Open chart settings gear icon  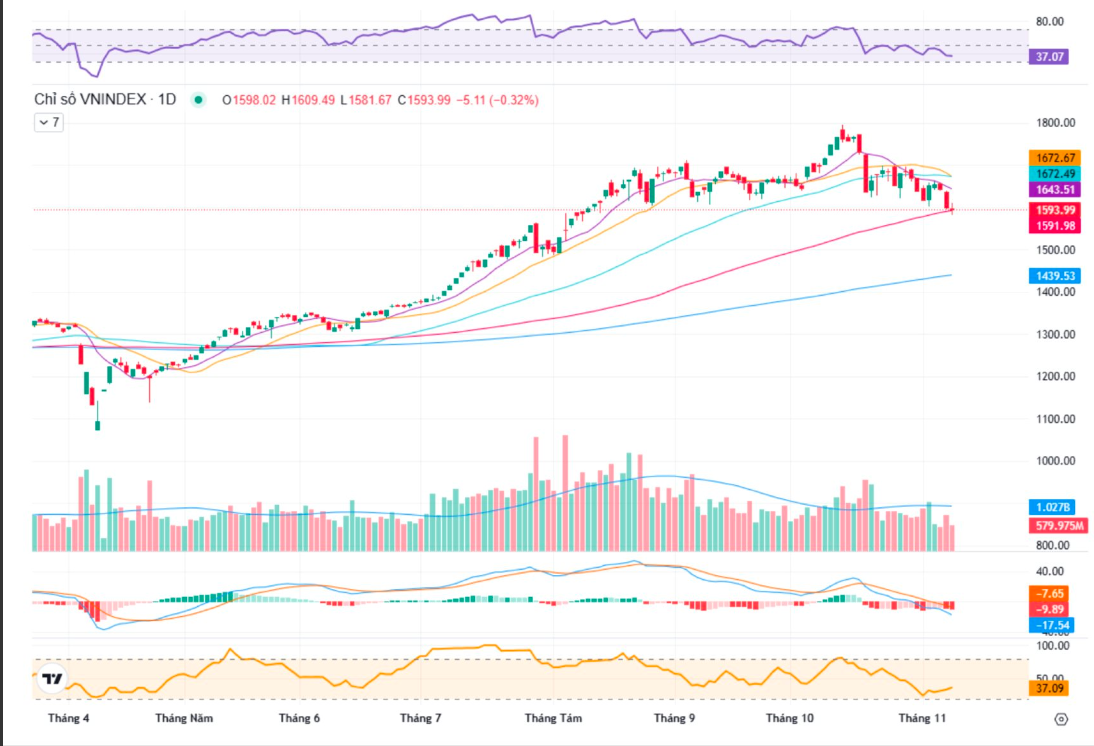point(1061,718)
